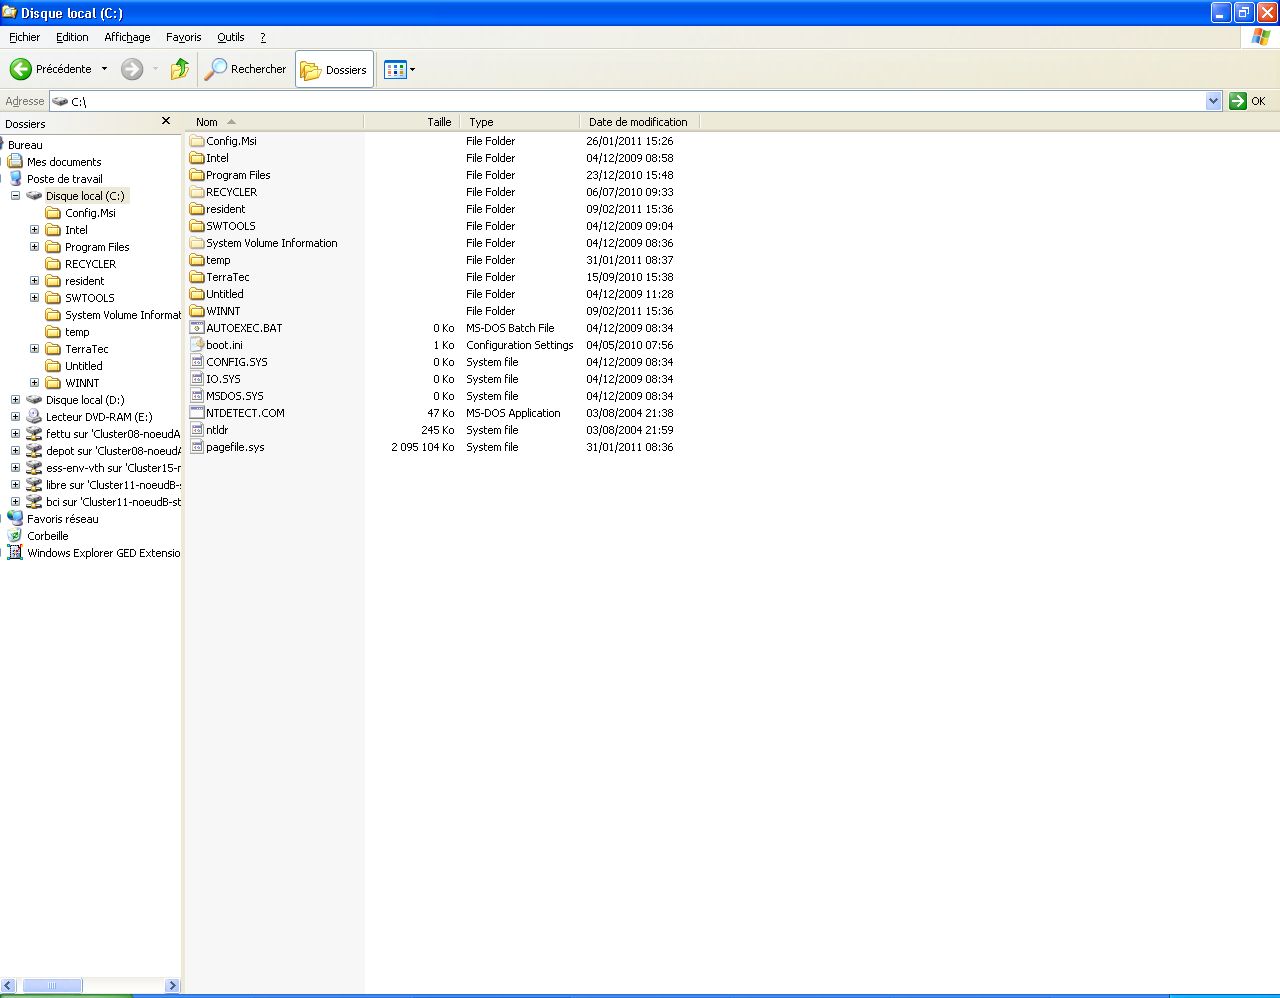Select the NTDETECT.COM application icon
Viewport: 1280px width, 998px height.
pyautogui.click(x=197, y=413)
